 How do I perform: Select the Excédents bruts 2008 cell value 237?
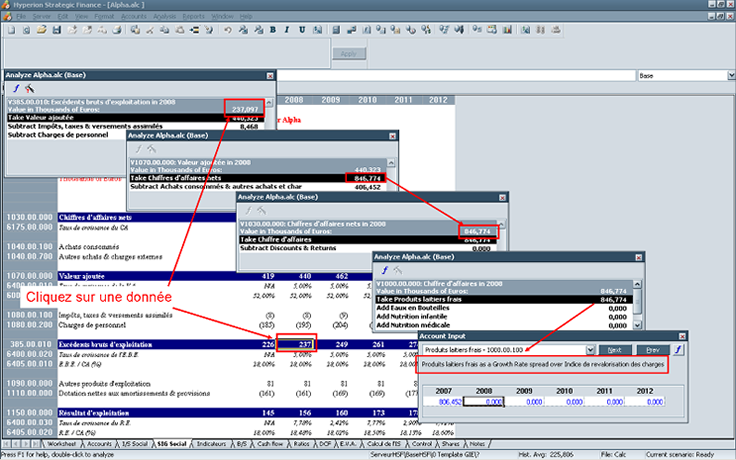tap(297, 344)
